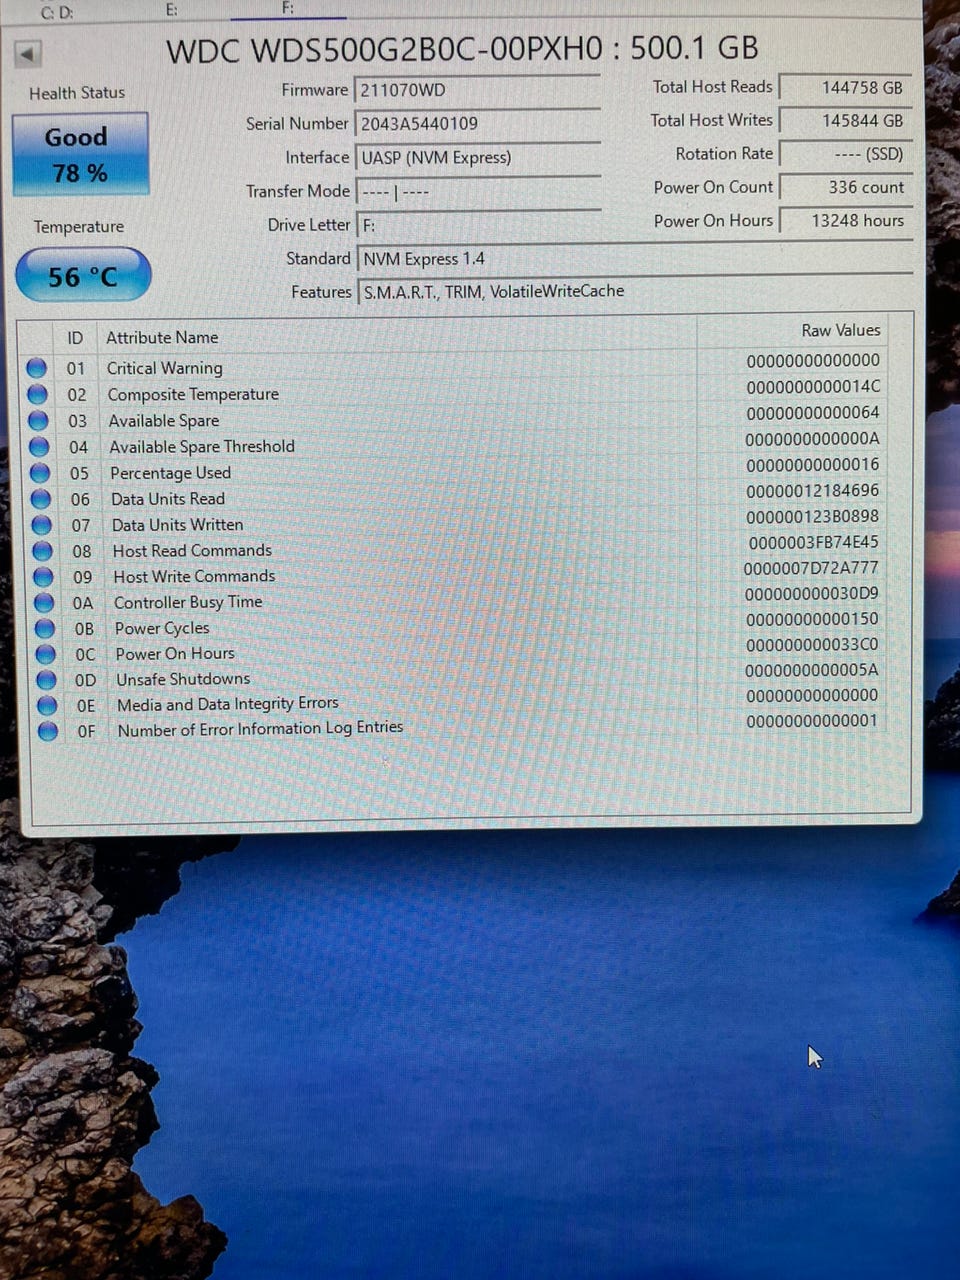Click the status dot for Host Read Commands
This screenshot has height=1280, width=960.
(x=42, y=550)
